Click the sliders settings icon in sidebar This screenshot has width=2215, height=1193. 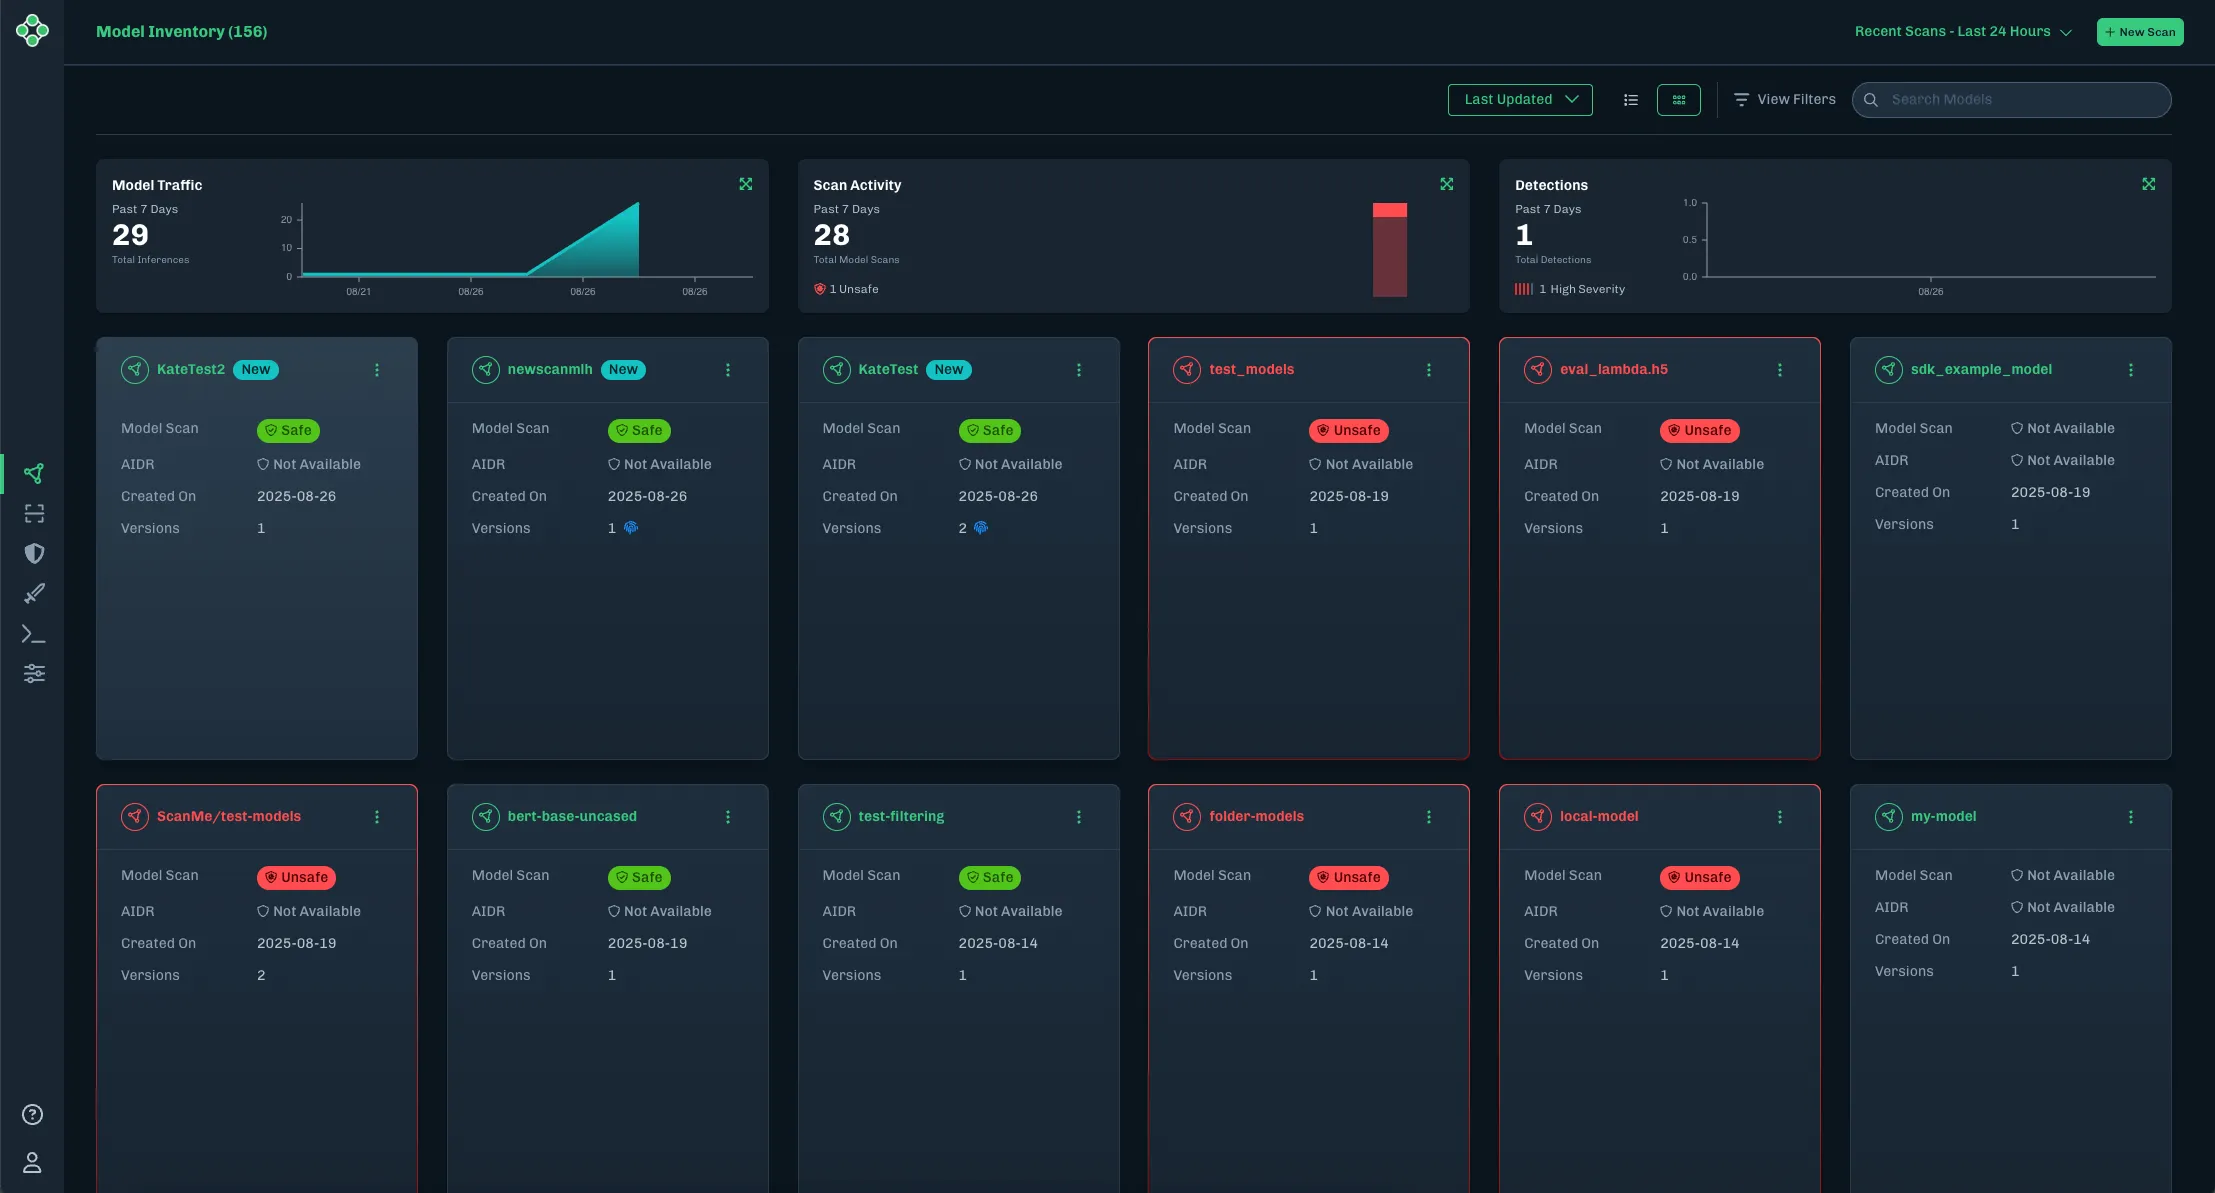33,673
